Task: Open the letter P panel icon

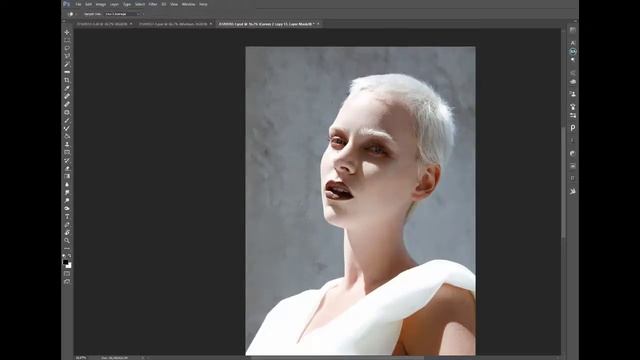Action: (x=573, y=128)
